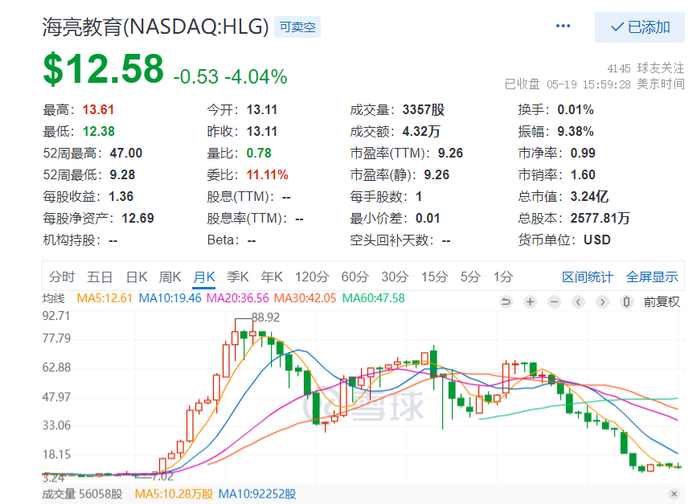Switch to the 30分 chart tab
Image resolution: width=700 pixels, height=504 pixels.
point(395,277)
